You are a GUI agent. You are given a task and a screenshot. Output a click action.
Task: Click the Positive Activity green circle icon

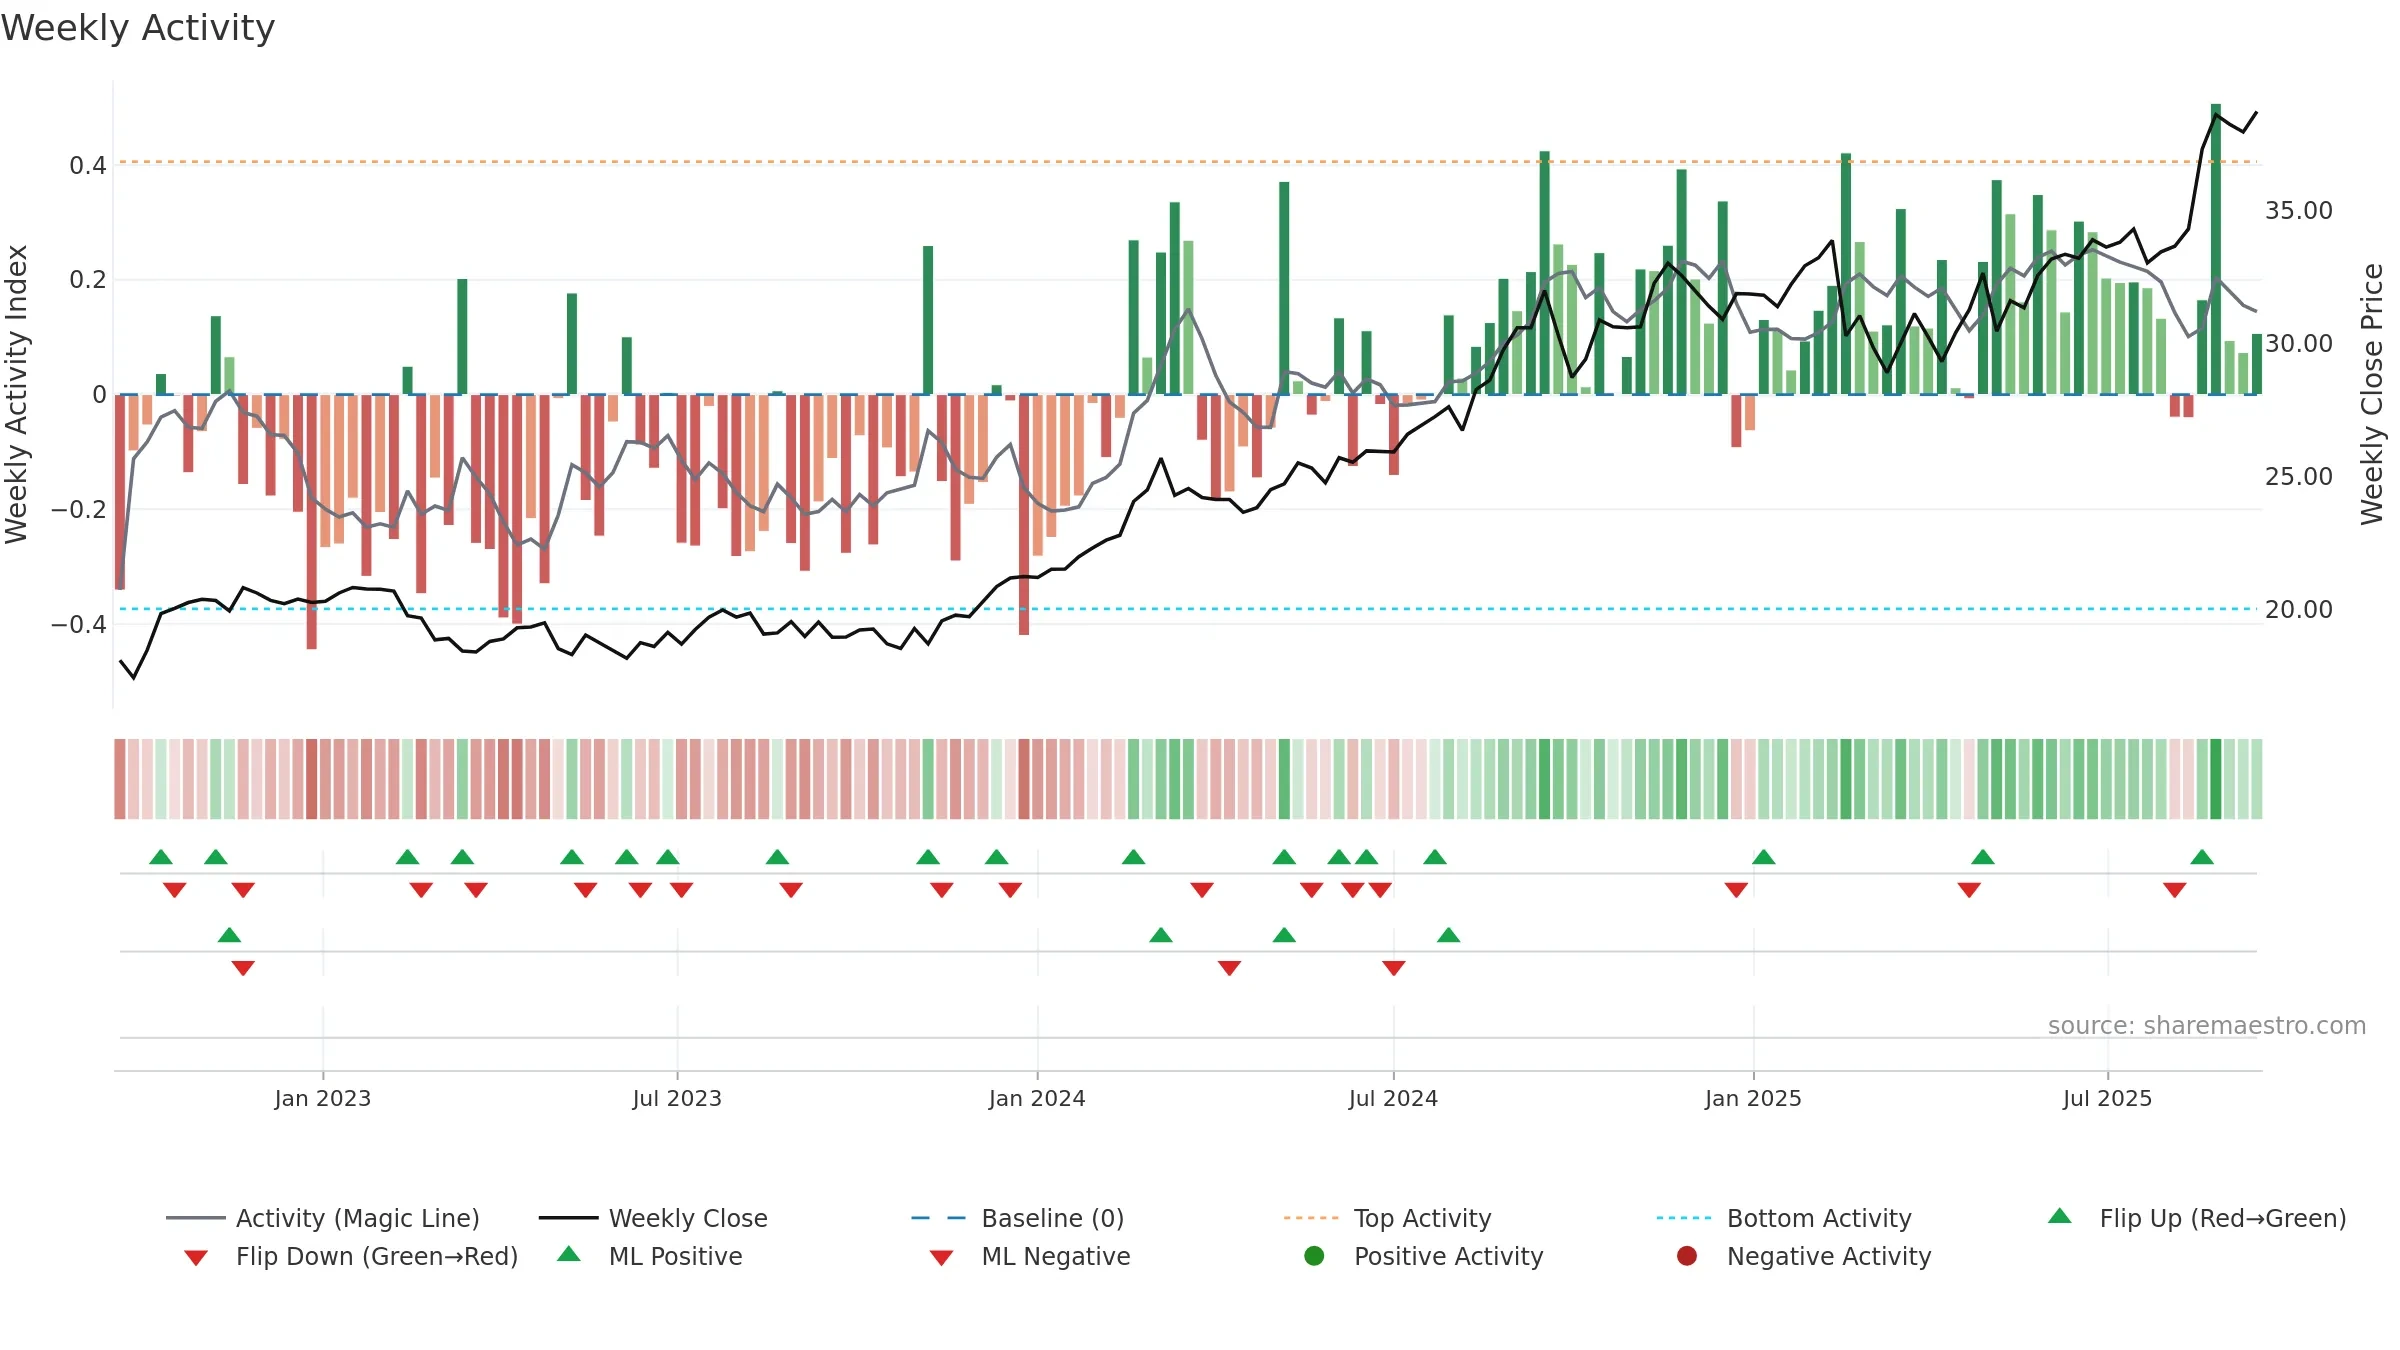[1314, 1255]
